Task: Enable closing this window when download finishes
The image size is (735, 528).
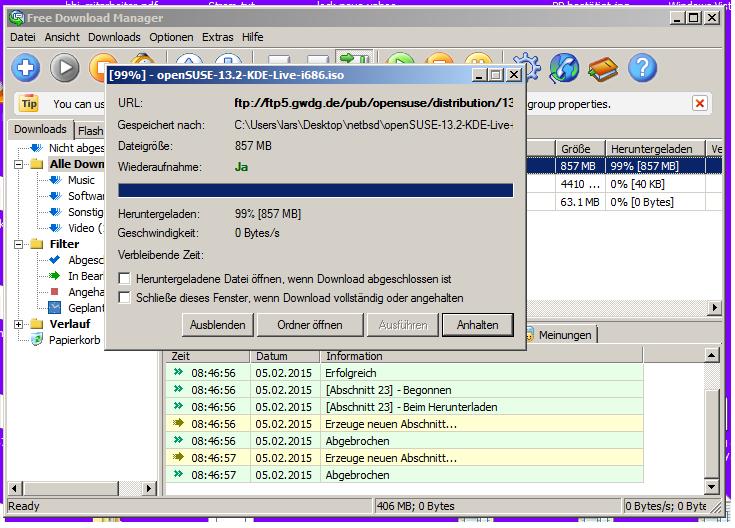Action: (x=124, y=298)
